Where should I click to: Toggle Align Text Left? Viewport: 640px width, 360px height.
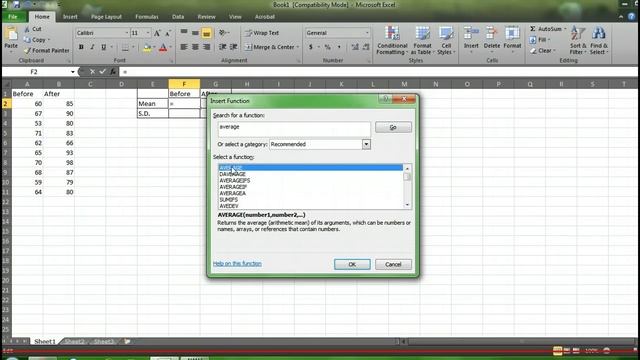[184, 47]
